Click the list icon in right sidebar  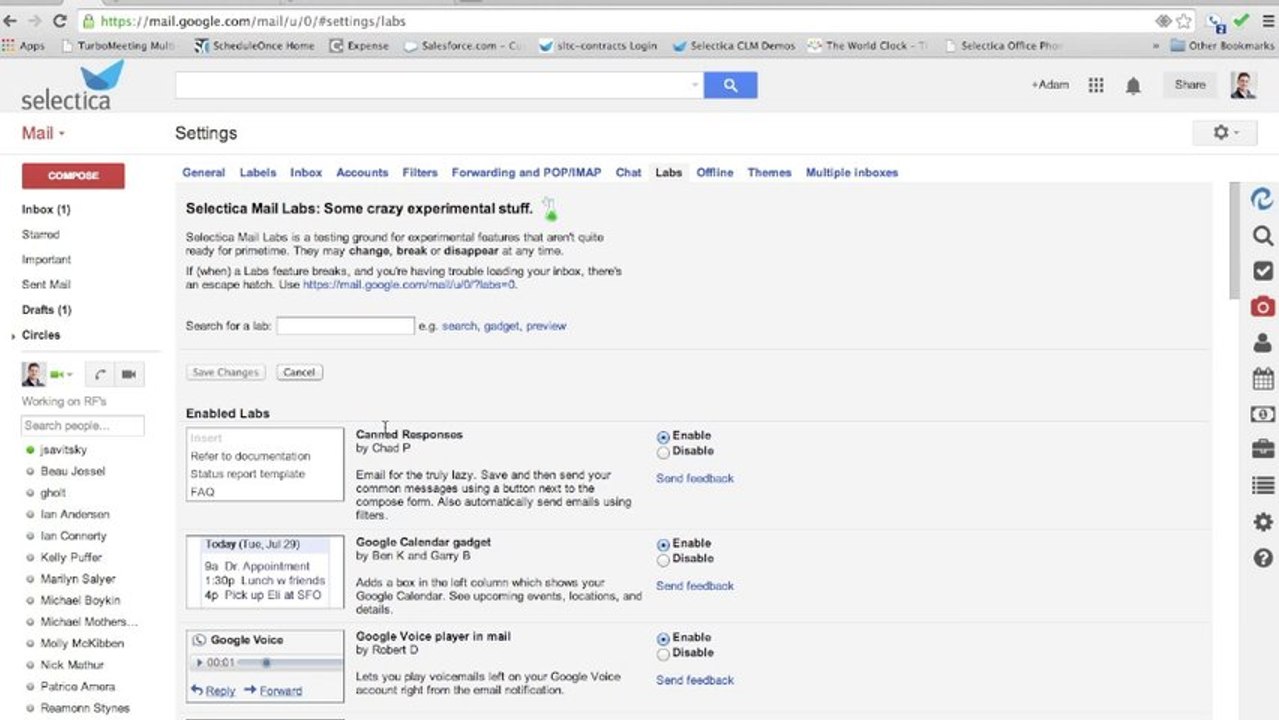[1263, 485]
